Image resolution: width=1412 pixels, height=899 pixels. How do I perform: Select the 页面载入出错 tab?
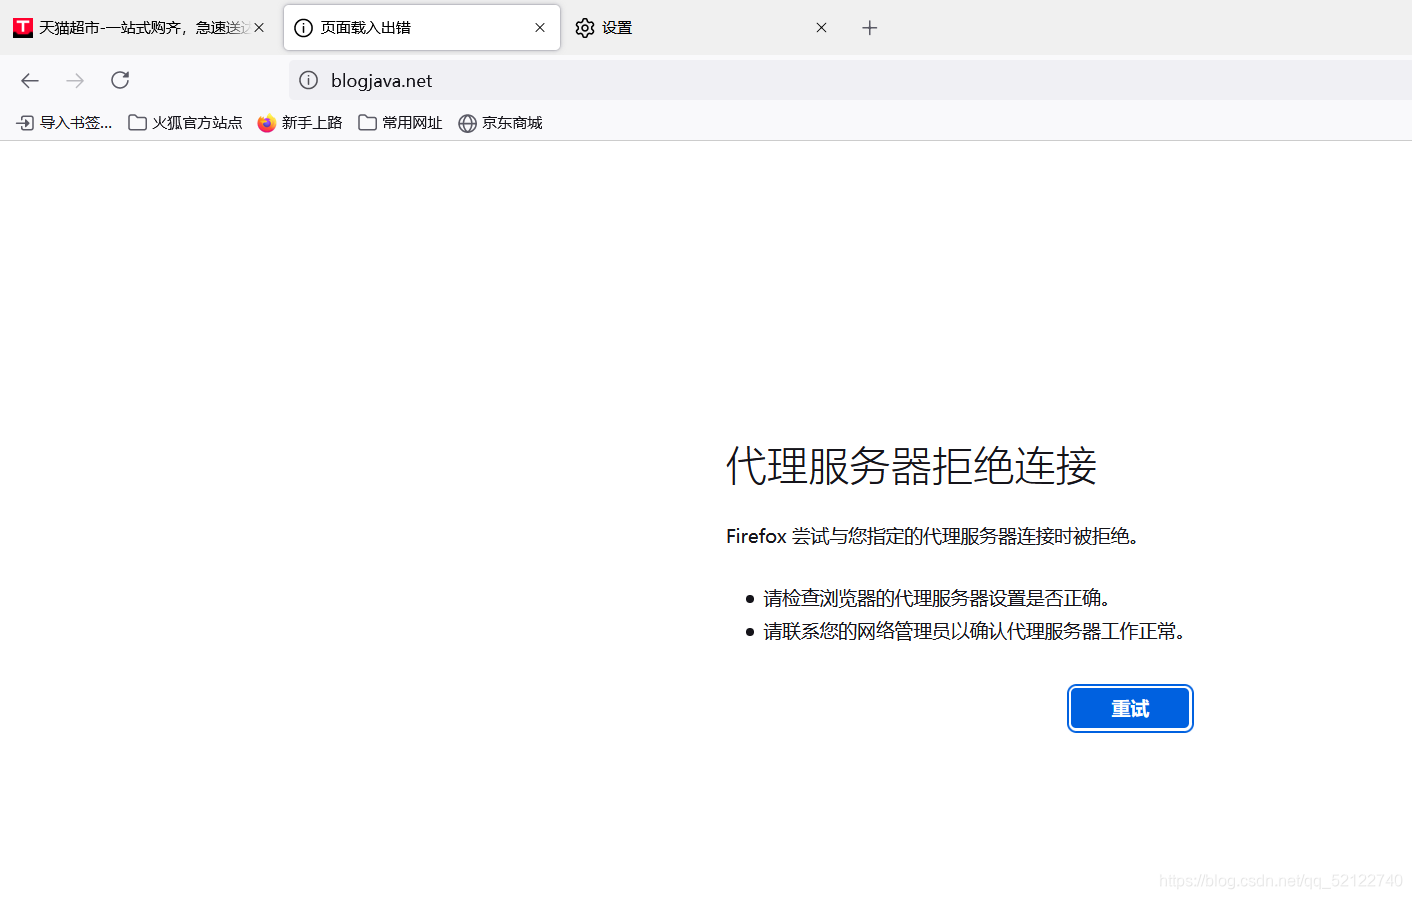click(422, 28)
